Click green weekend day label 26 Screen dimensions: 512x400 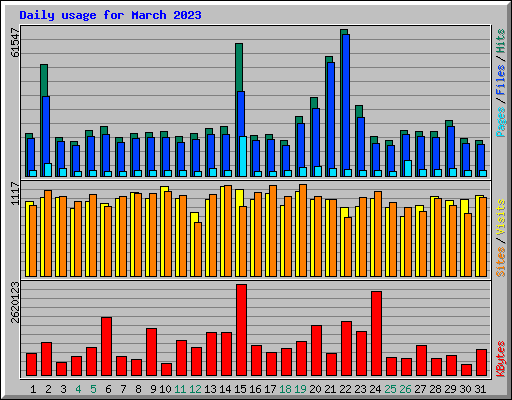click(x=405, y=389)
